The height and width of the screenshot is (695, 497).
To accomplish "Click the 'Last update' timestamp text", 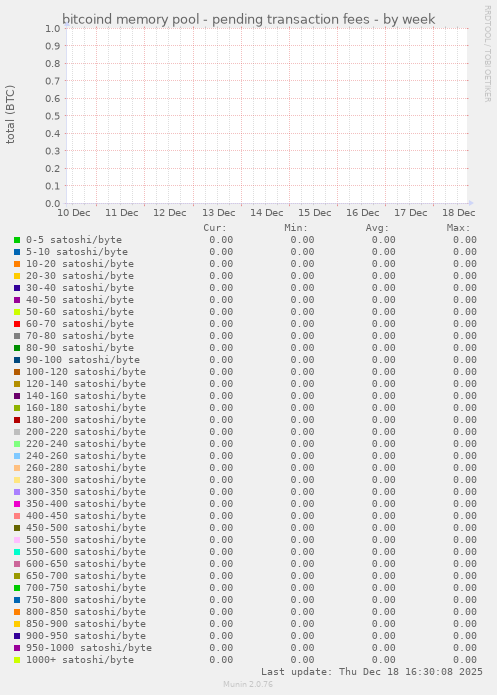I will (x=372, y=672).
